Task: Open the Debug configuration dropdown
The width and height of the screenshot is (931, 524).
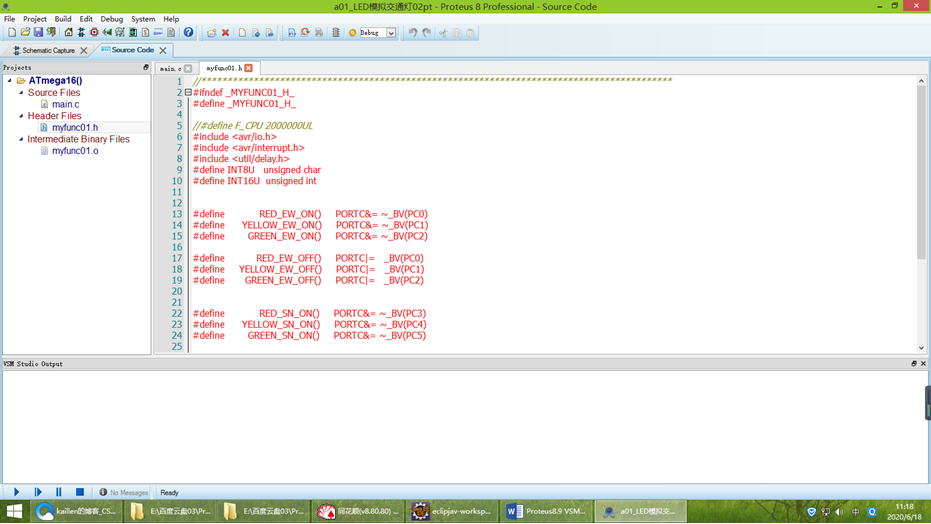Action: click(x=391, y=33)
